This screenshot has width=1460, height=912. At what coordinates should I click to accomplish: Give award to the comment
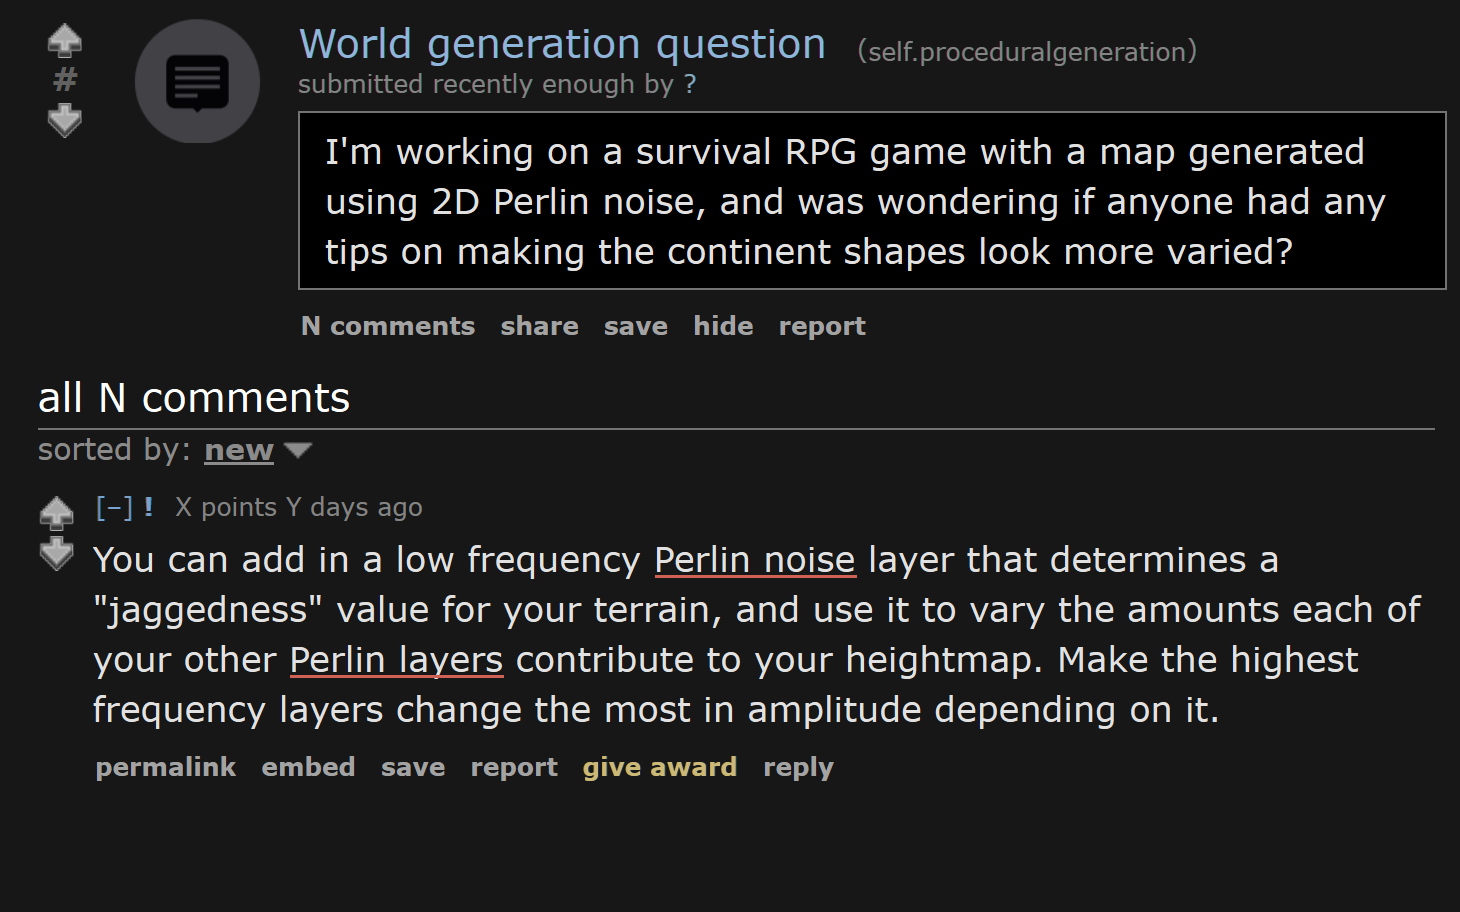[660, 767]
